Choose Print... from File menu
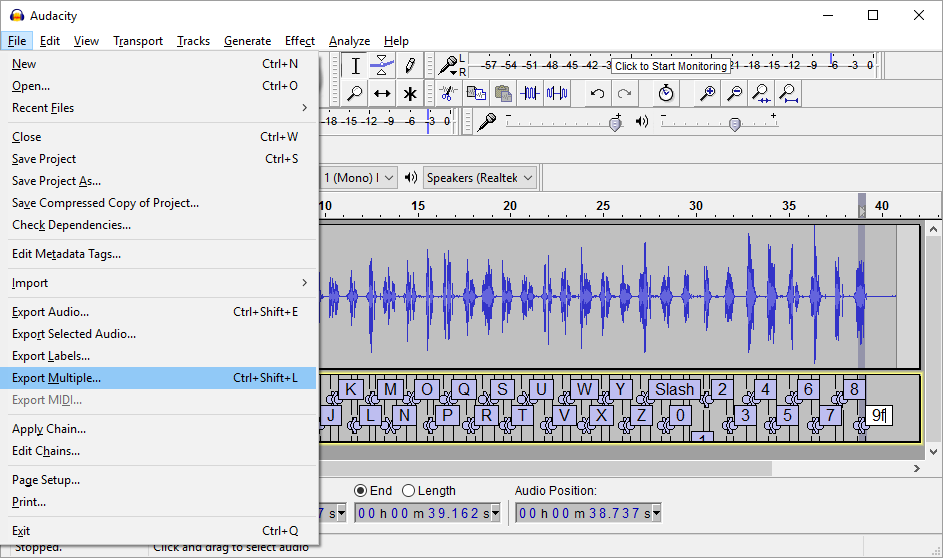The image size is (943, 558). coord(159,502)
